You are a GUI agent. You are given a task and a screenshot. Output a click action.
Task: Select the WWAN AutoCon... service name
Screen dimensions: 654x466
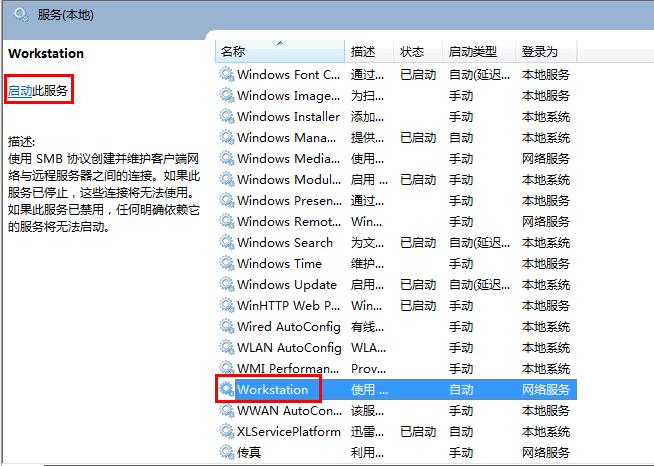[x=289, y=411]
